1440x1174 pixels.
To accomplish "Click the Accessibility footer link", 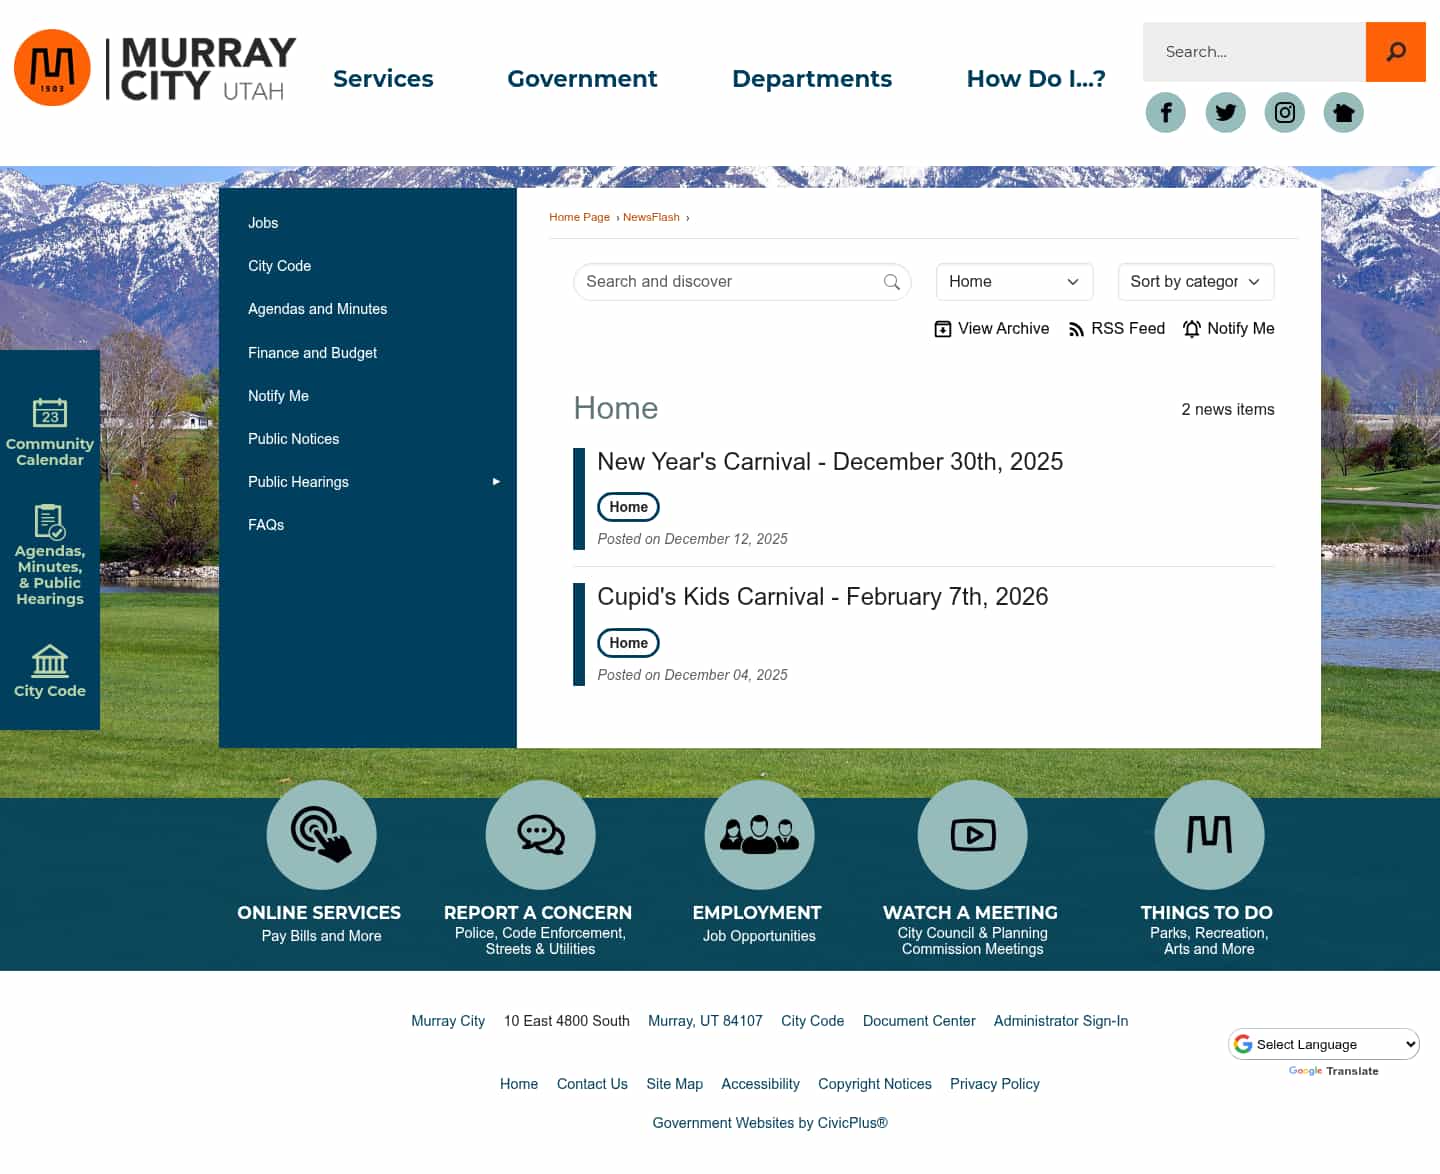I will coord(760,1083).
